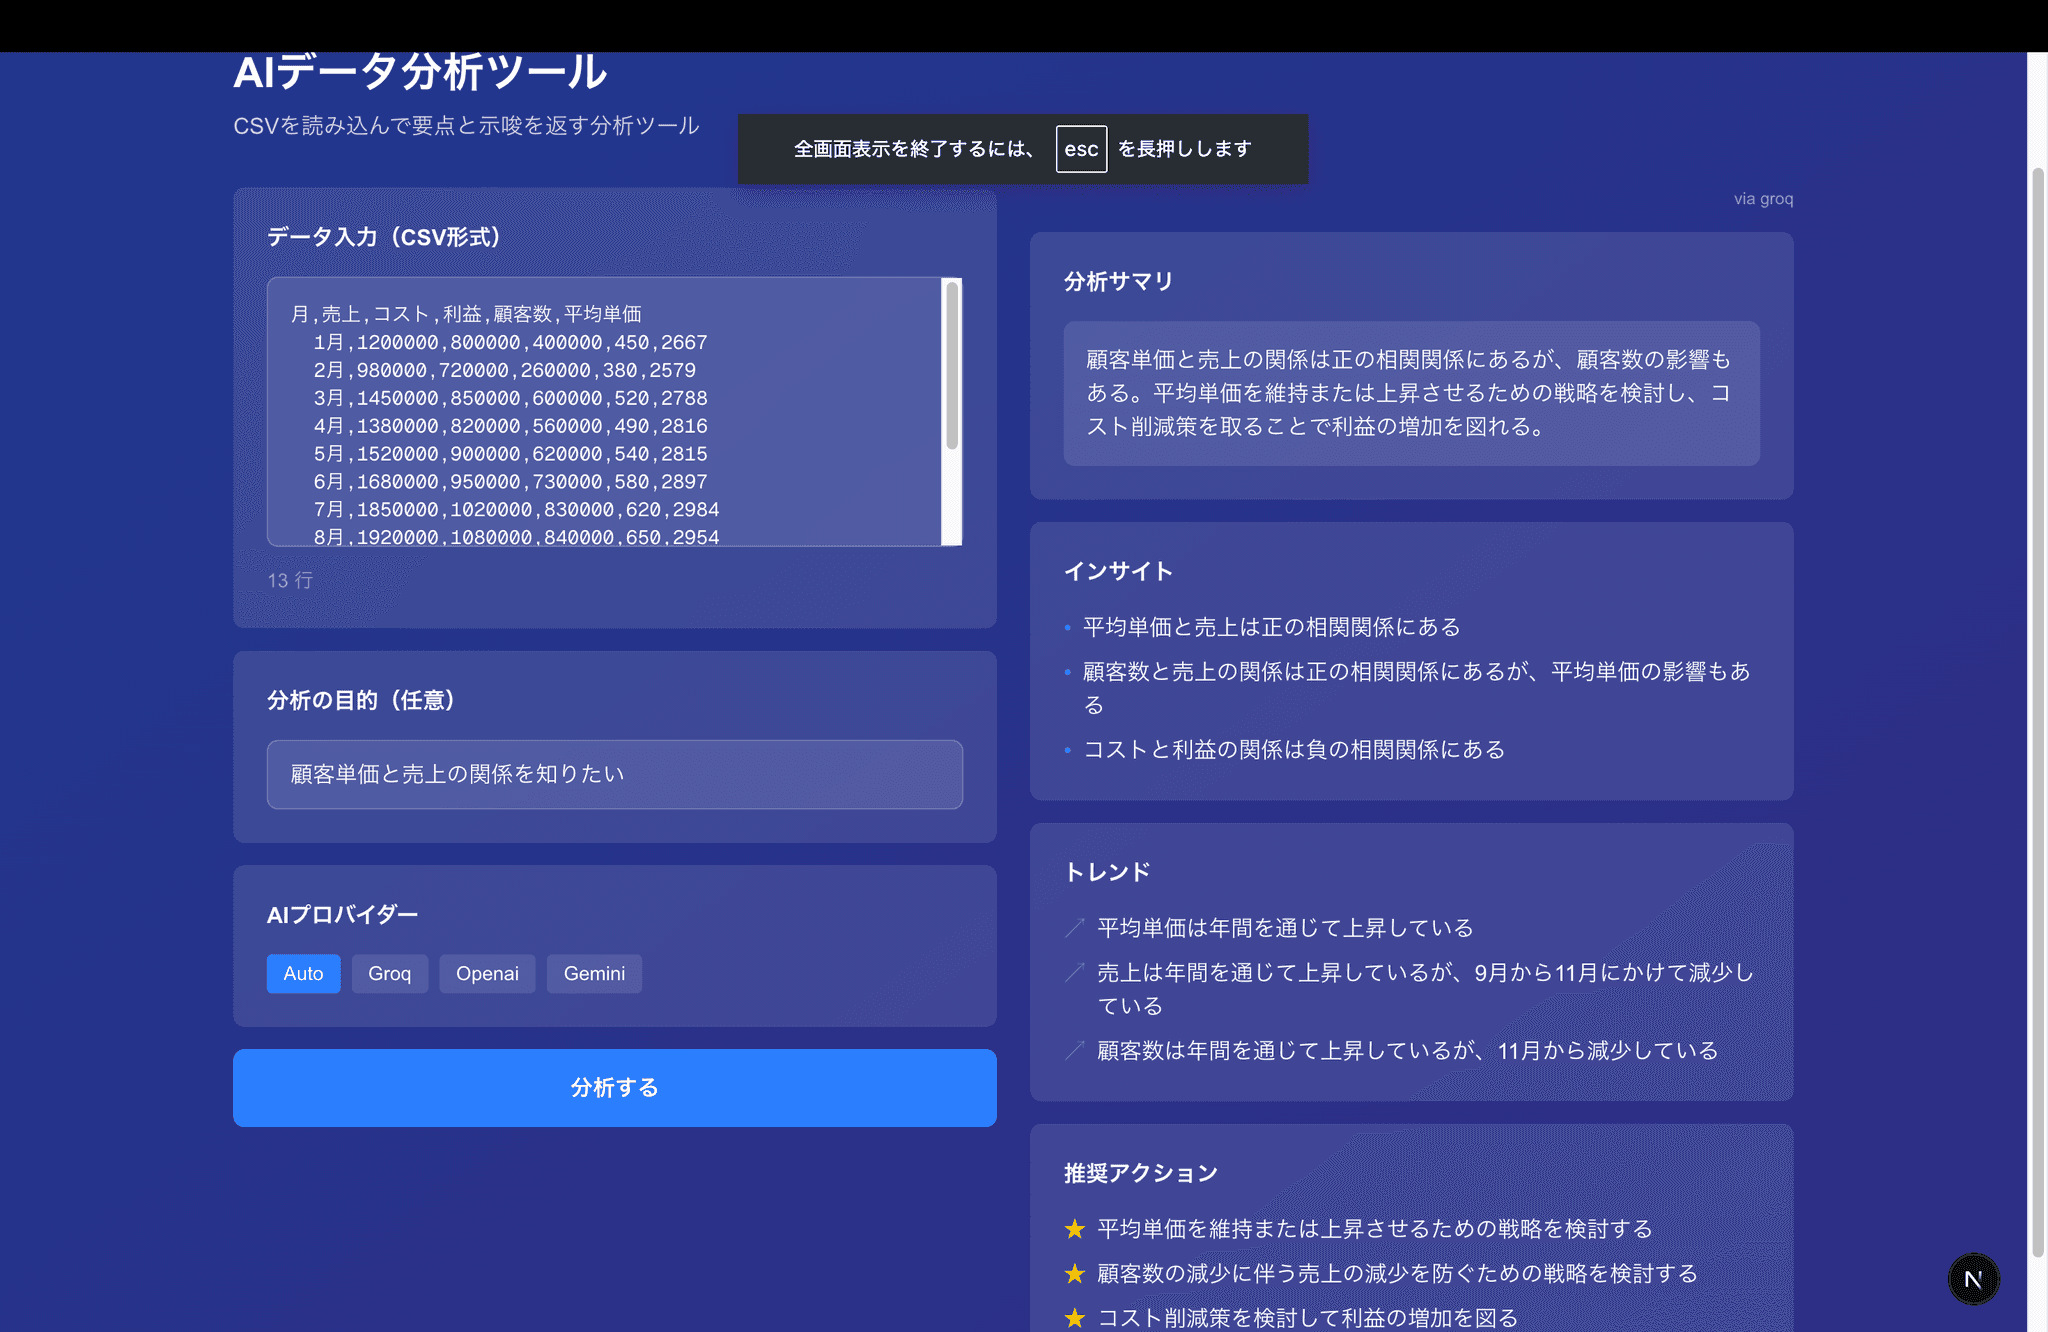This screenshot has width=2048, height=1332.
Task: Click the star icon beside コスト削減策 action
Action: 1075,1317
